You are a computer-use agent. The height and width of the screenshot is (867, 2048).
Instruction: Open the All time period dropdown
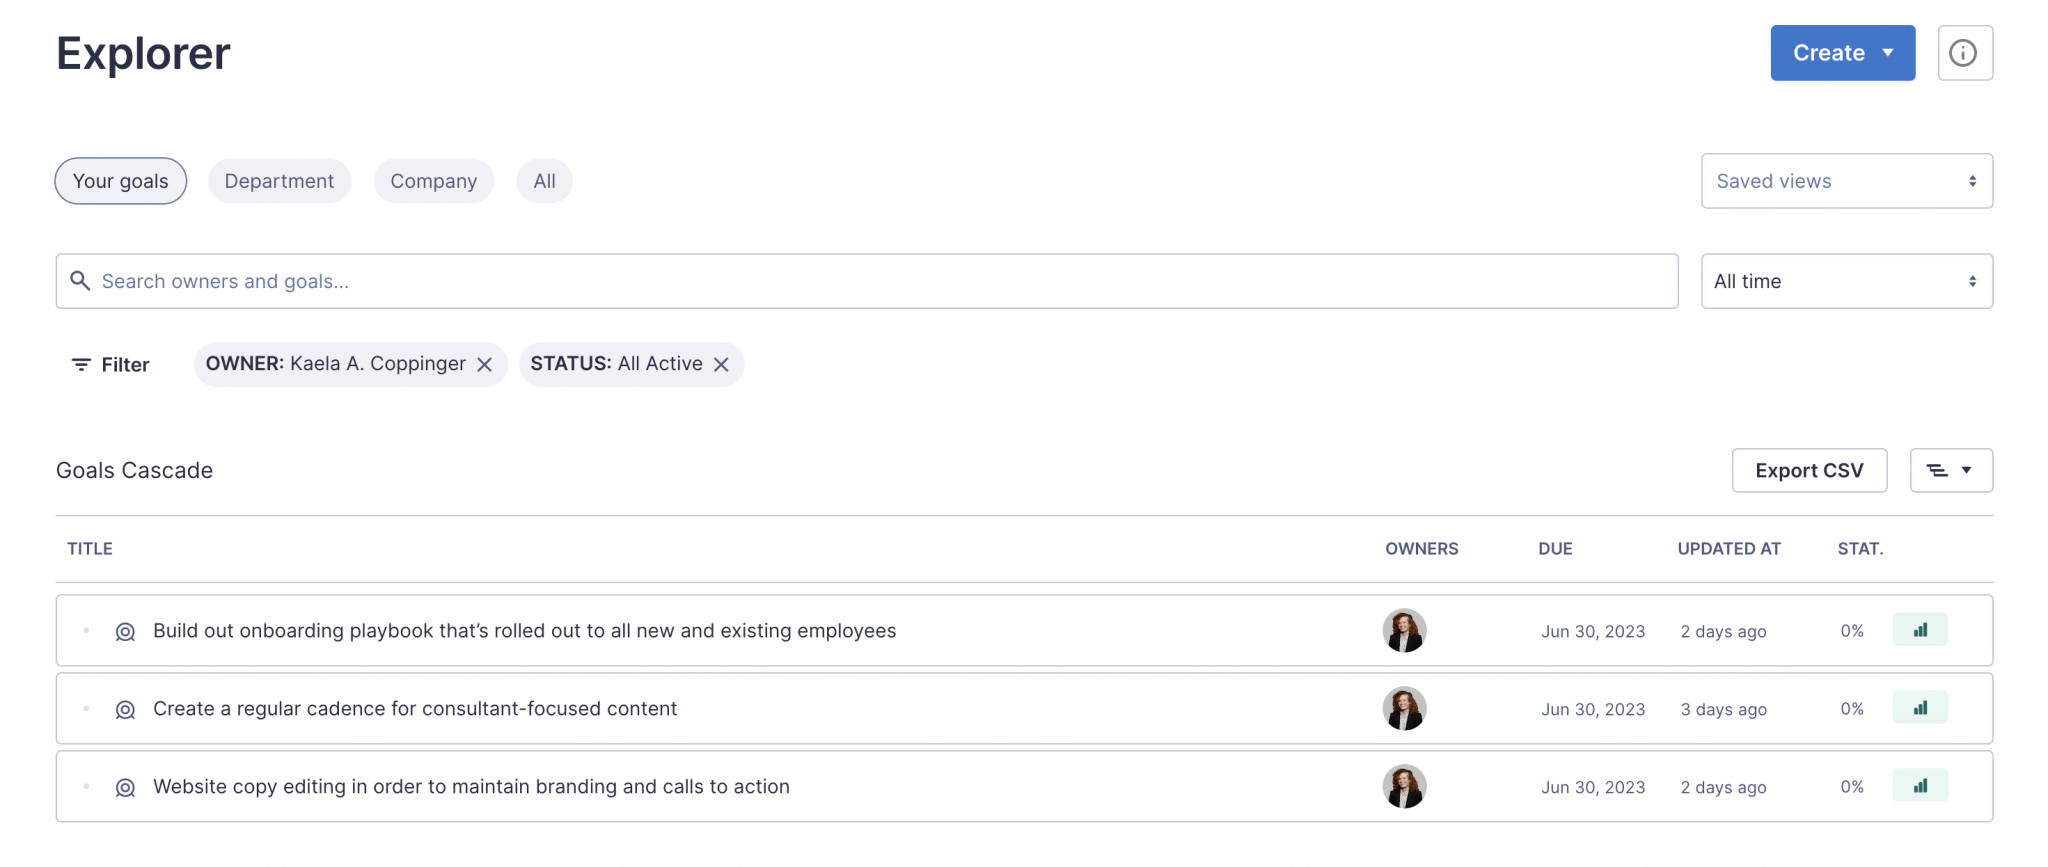(x=1846, y=281)
